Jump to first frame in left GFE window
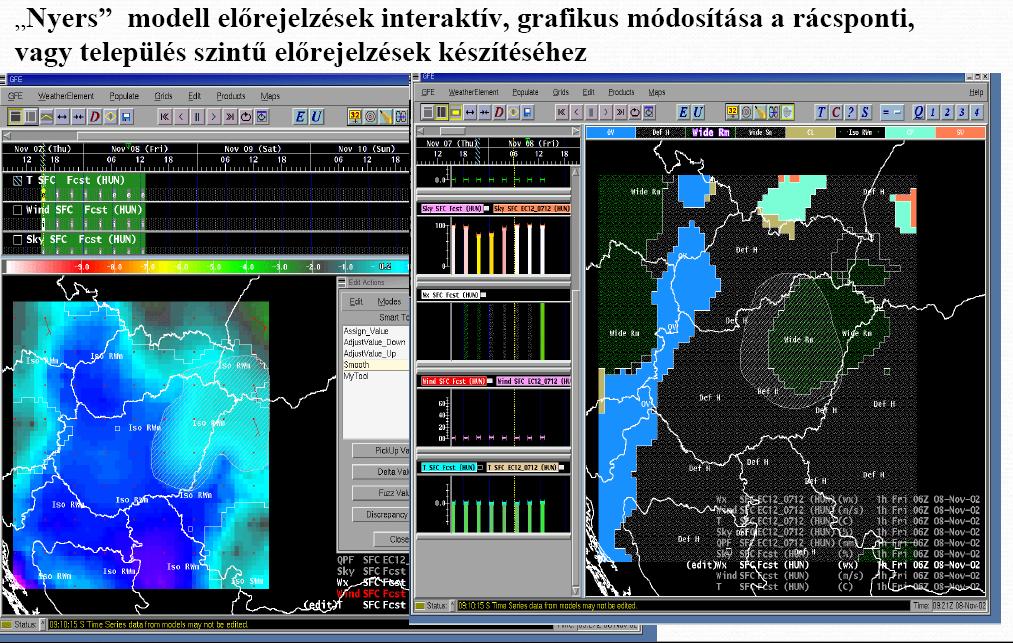Image resolution: width=1013 pixels, height=643 pixels. coord(165,117)
